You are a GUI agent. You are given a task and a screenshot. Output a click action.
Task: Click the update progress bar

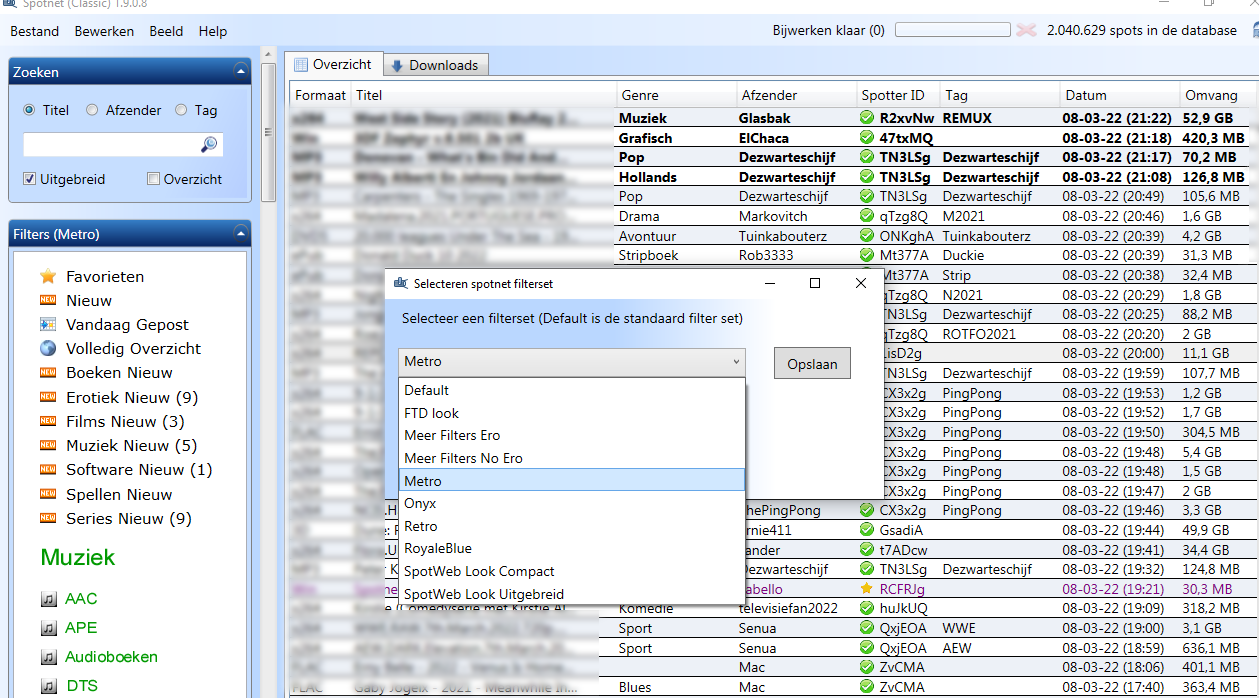tap(952, 30)
